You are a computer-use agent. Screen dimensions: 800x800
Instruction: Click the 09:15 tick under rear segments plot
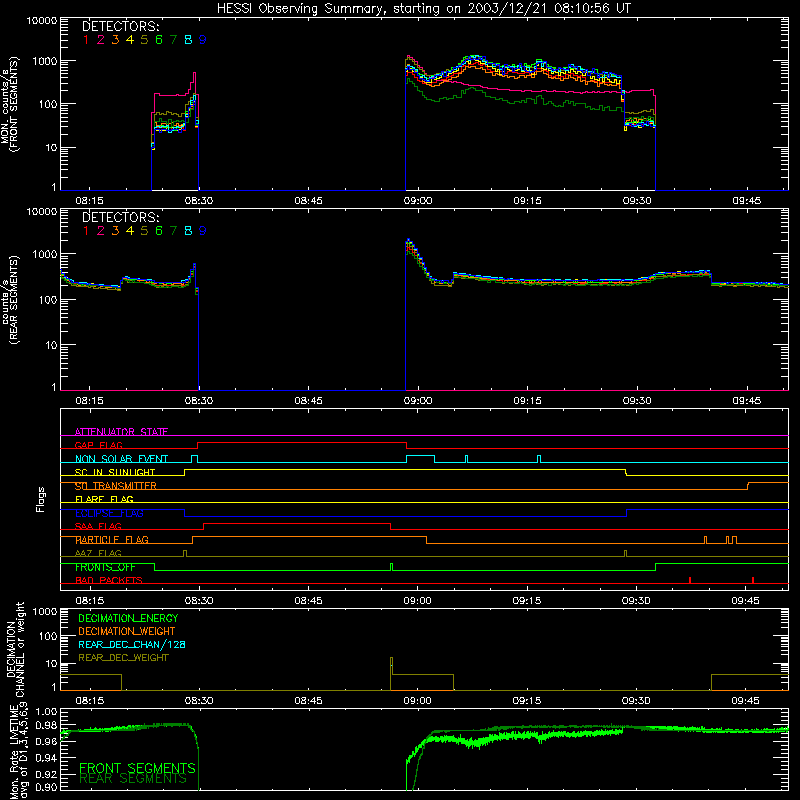click(528, 401)
